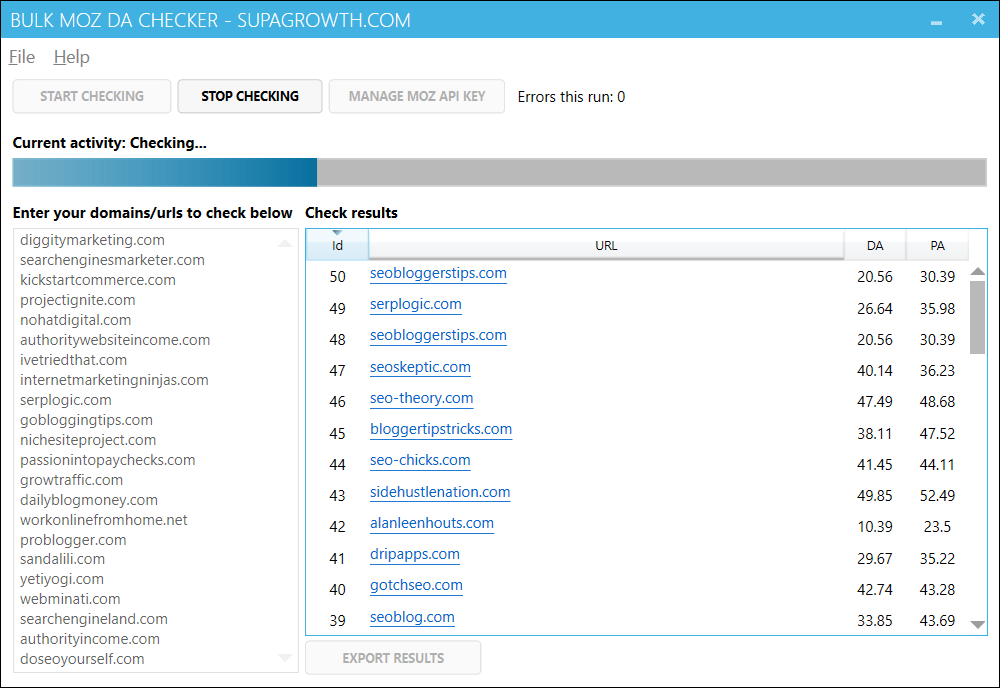The width and height of the screenshot is (1000, 688).
Task: Click authorityincome.com in the domain list
Action: pos(90,640)
